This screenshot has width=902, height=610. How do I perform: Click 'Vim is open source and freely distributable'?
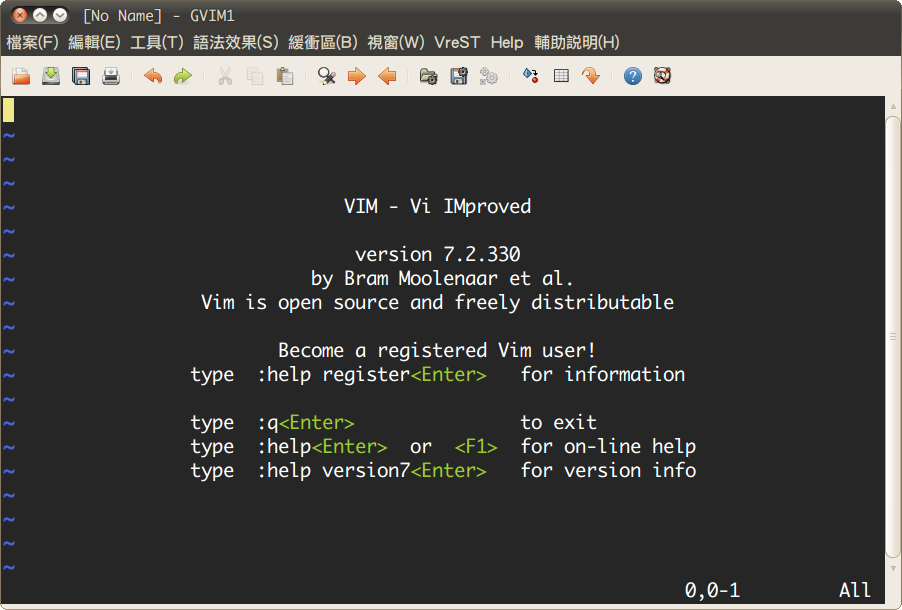point(437,302)
